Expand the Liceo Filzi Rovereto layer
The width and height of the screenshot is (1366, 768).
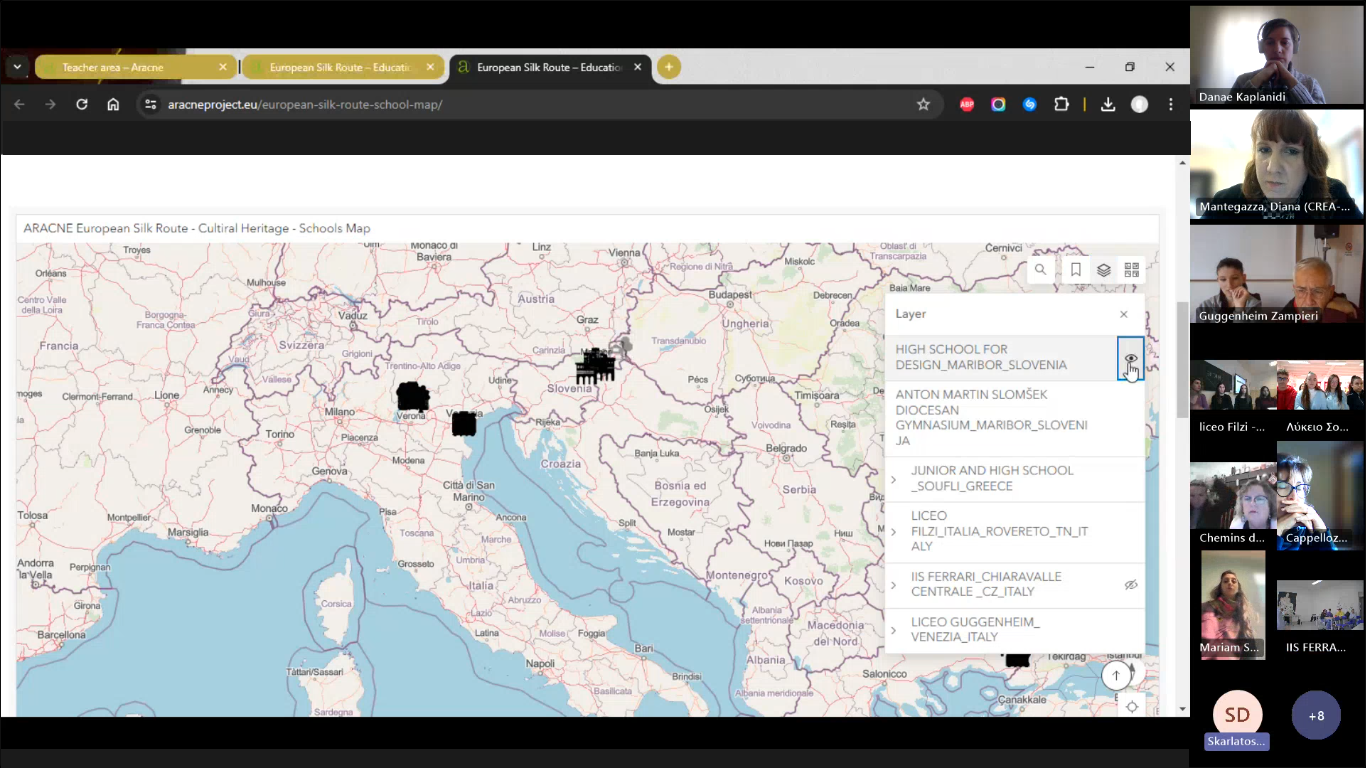pos(894,531)
